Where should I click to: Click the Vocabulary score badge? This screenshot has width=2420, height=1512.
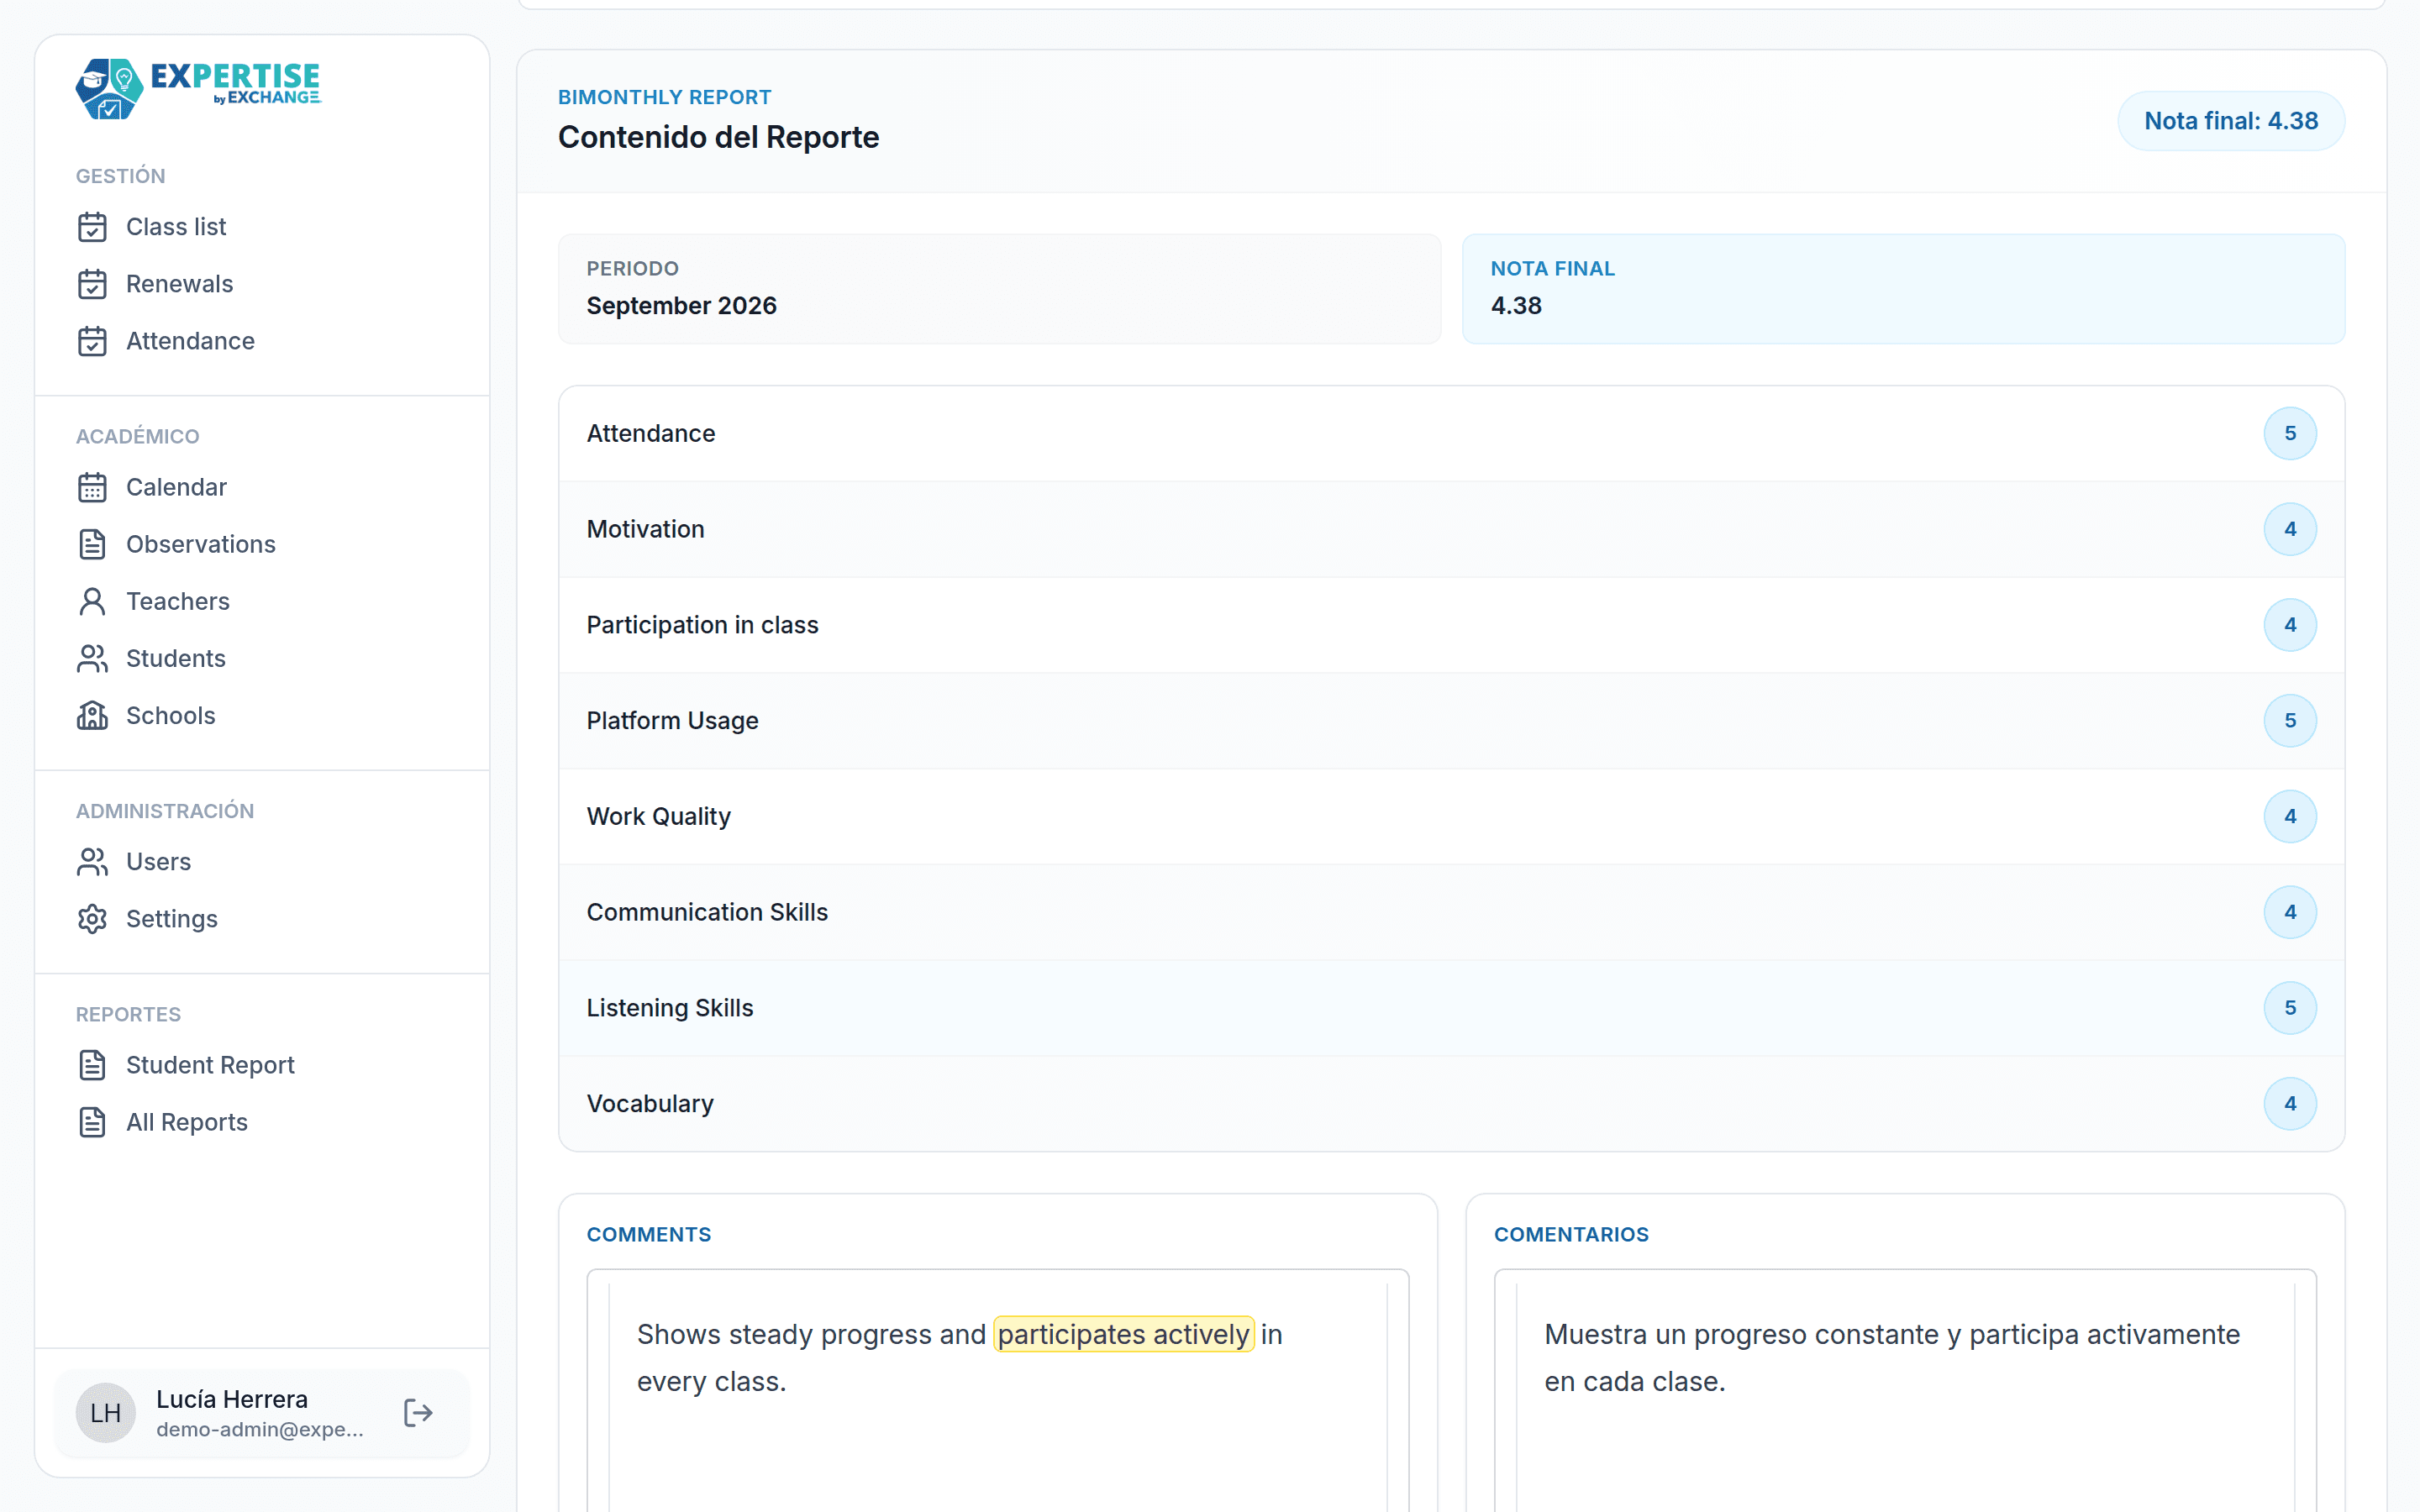tap(2290, 1104)
